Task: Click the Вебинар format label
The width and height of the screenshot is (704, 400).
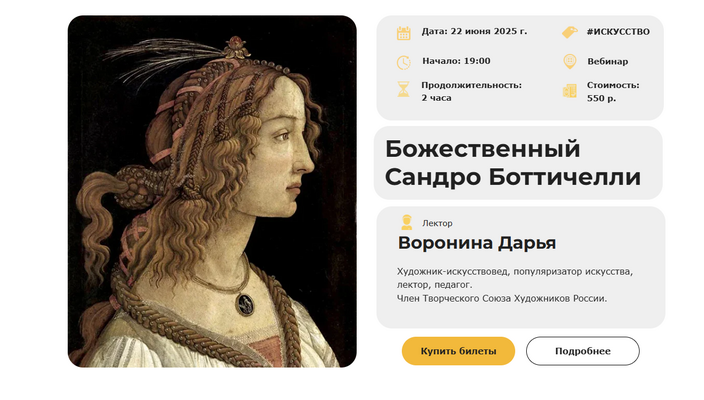Action: tap(607, 61)
